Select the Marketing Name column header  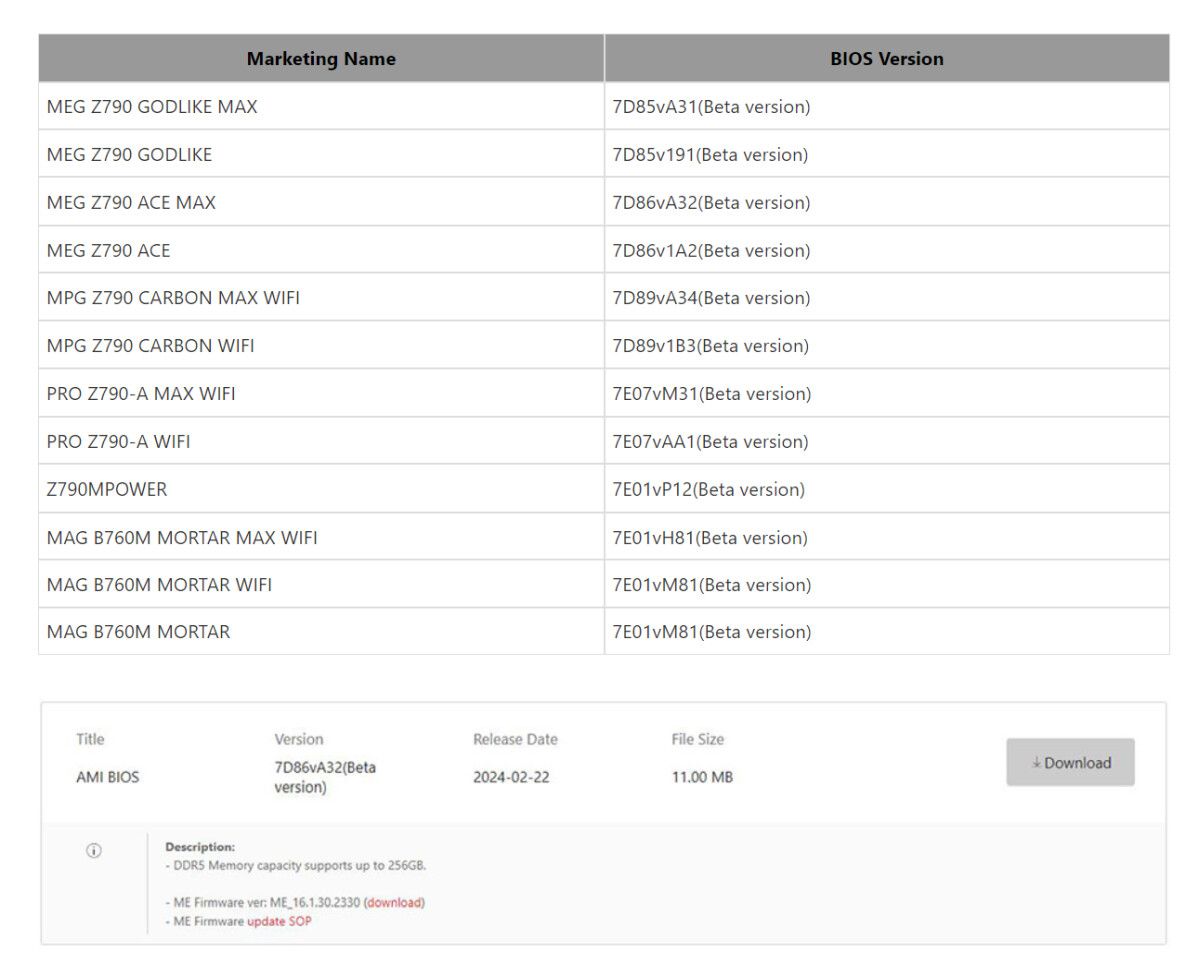coord(320,58)
